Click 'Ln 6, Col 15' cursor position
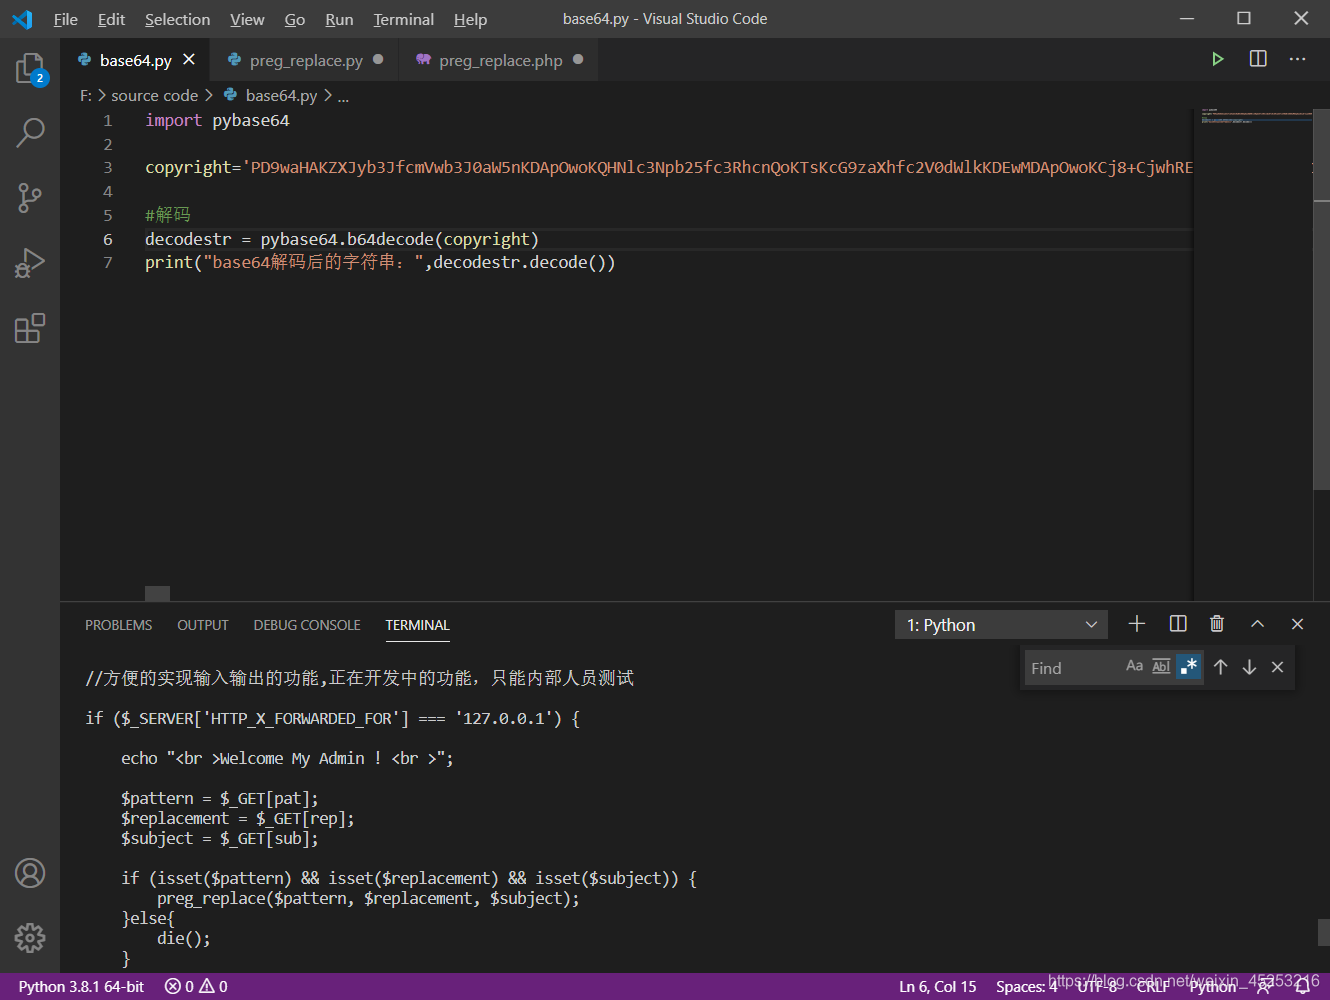The image size is (1330, 1000). point(937,986)
